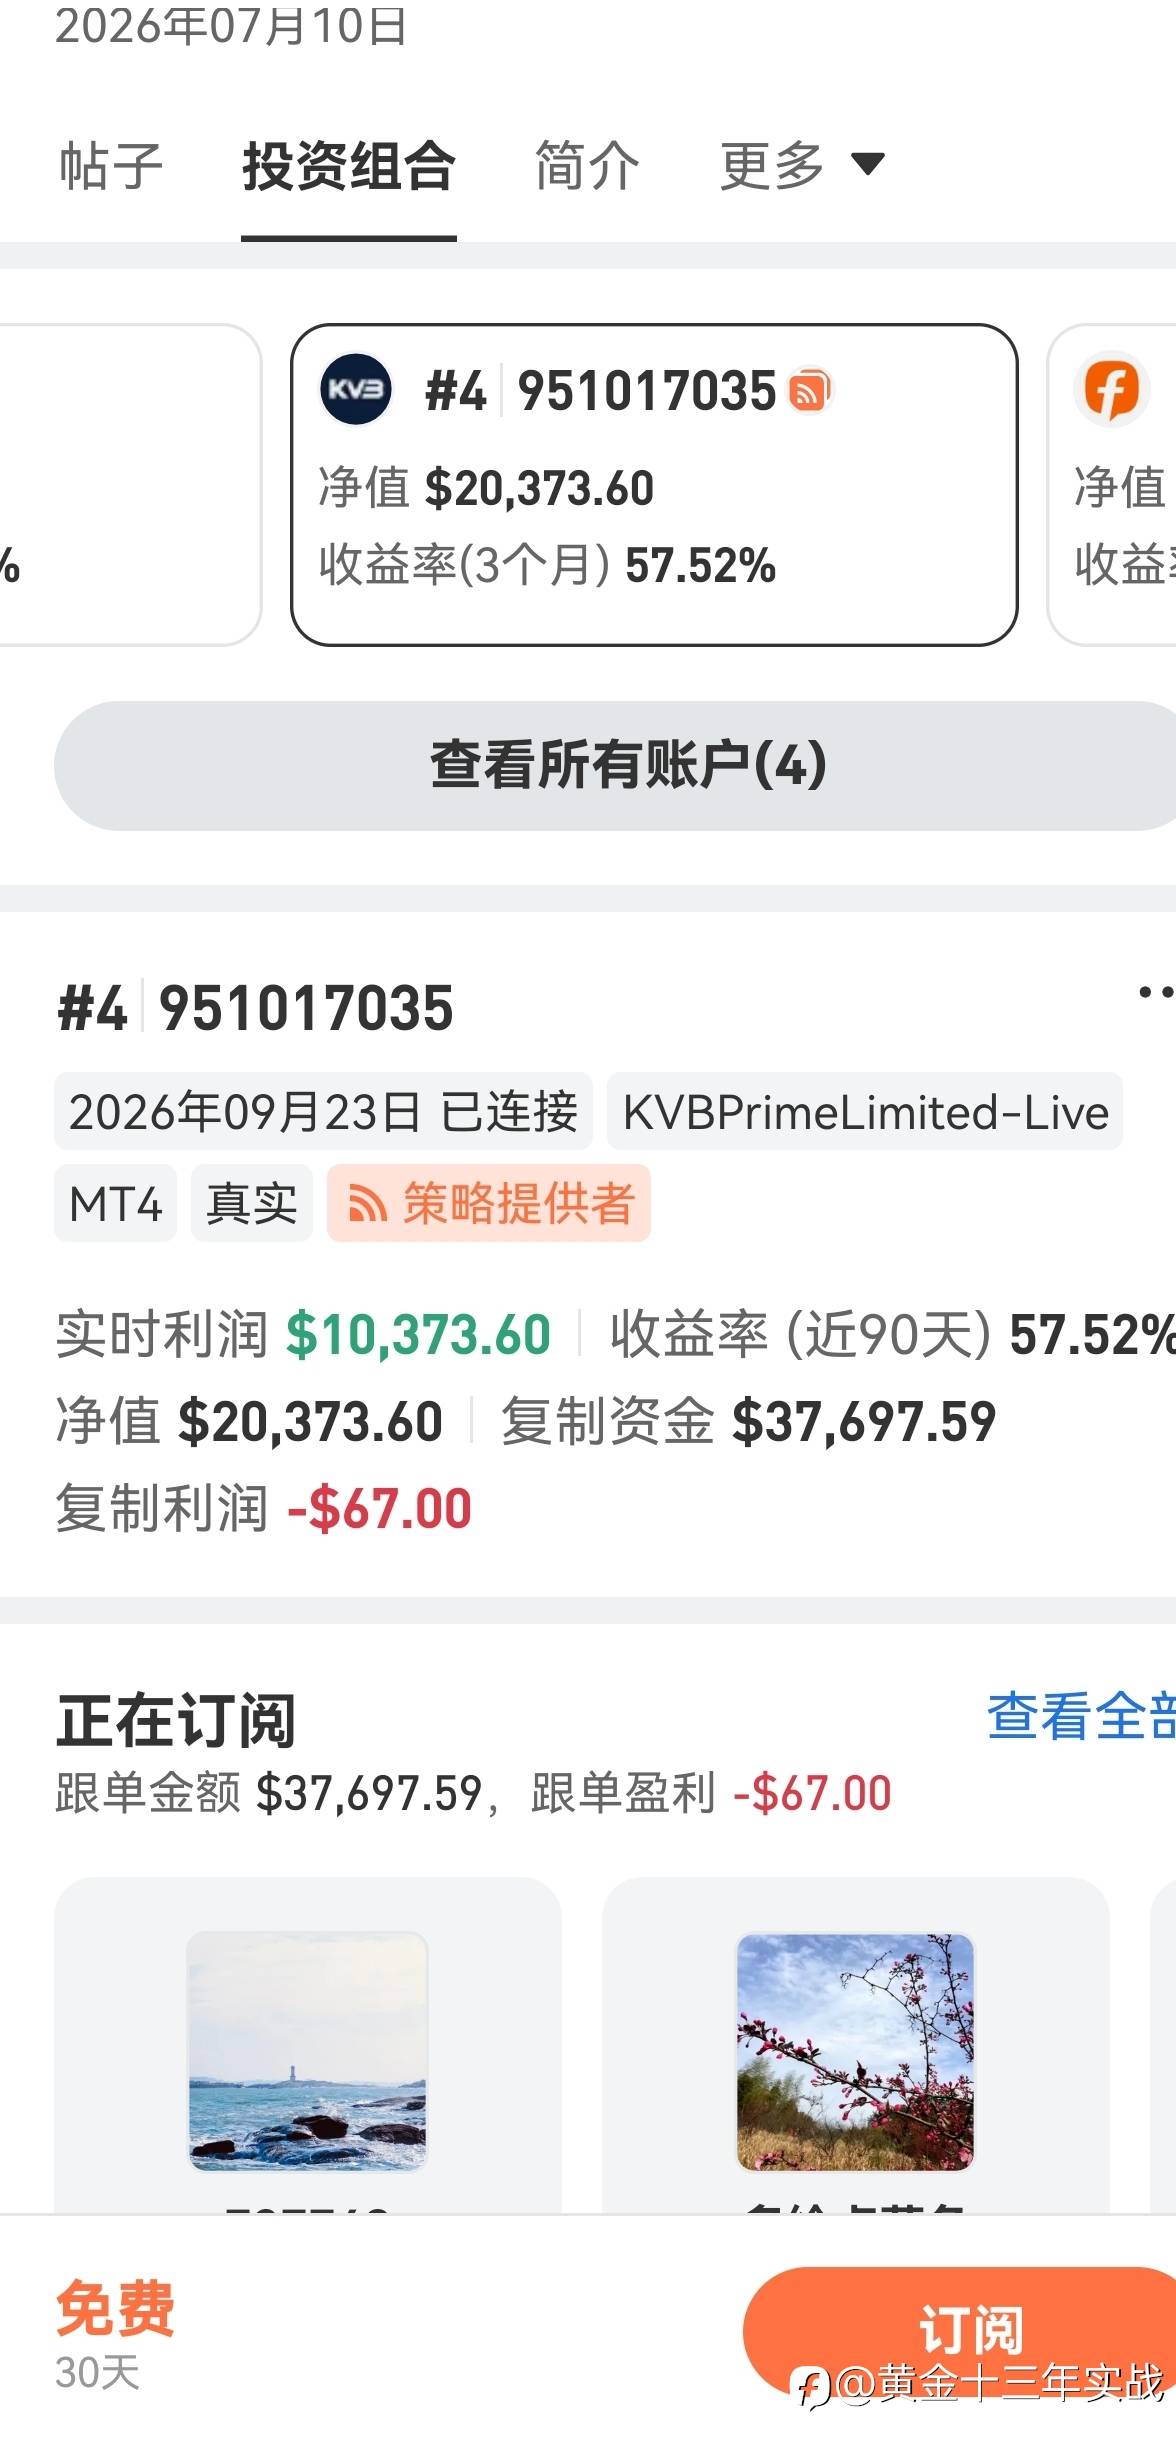The image size is (1176, 2451).
Task: Tap the RSS icon in 策略提供者 badge
Action: click(367, 1203)
